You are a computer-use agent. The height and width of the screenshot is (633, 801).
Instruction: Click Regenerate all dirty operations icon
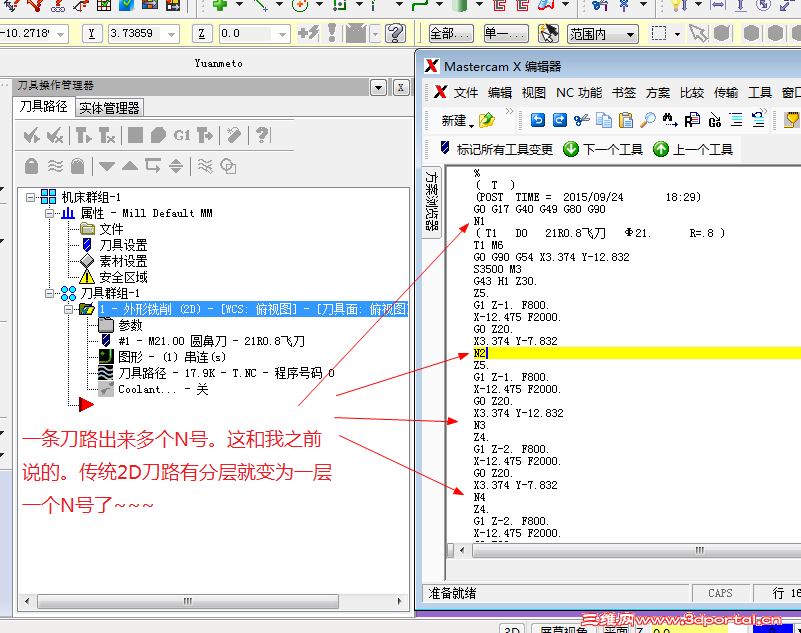(x=107, y=135)
